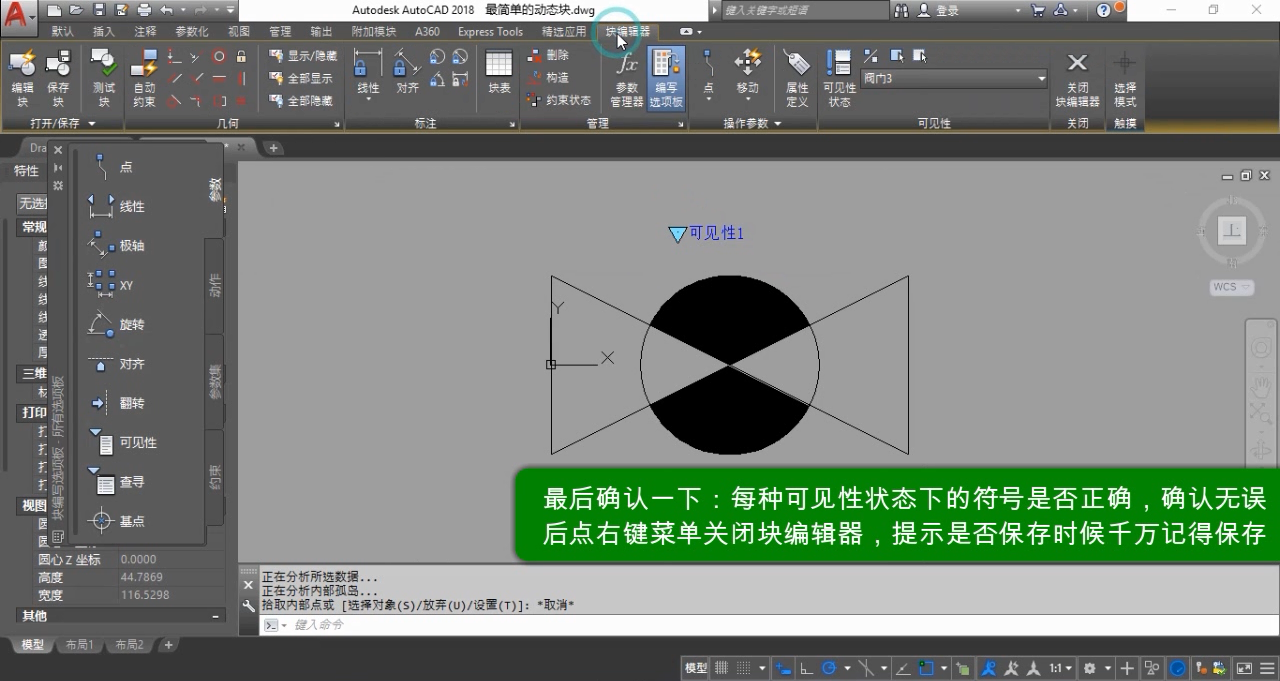The width and height of the screenshot is (1280, 681).
Task: Click Hide All (全部隐藏) constraints button
Action: pos(301,100)
